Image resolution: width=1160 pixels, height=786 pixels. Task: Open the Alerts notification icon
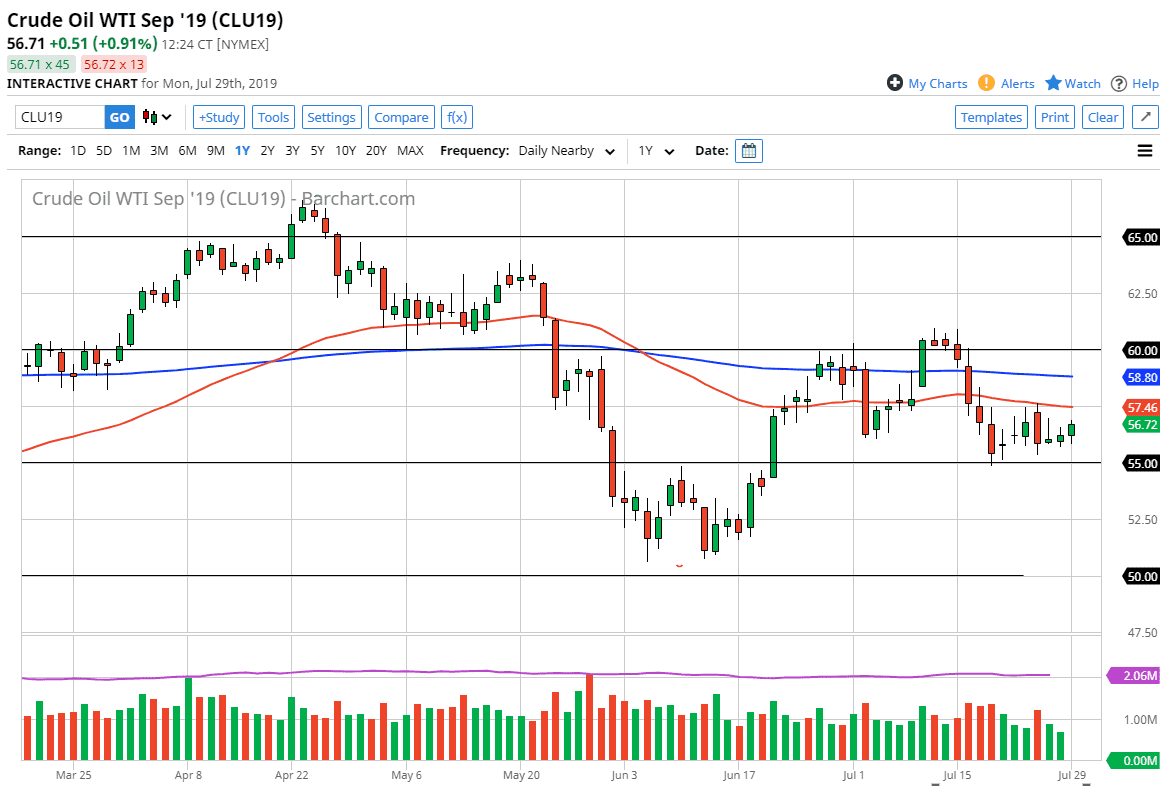(985, 84)
